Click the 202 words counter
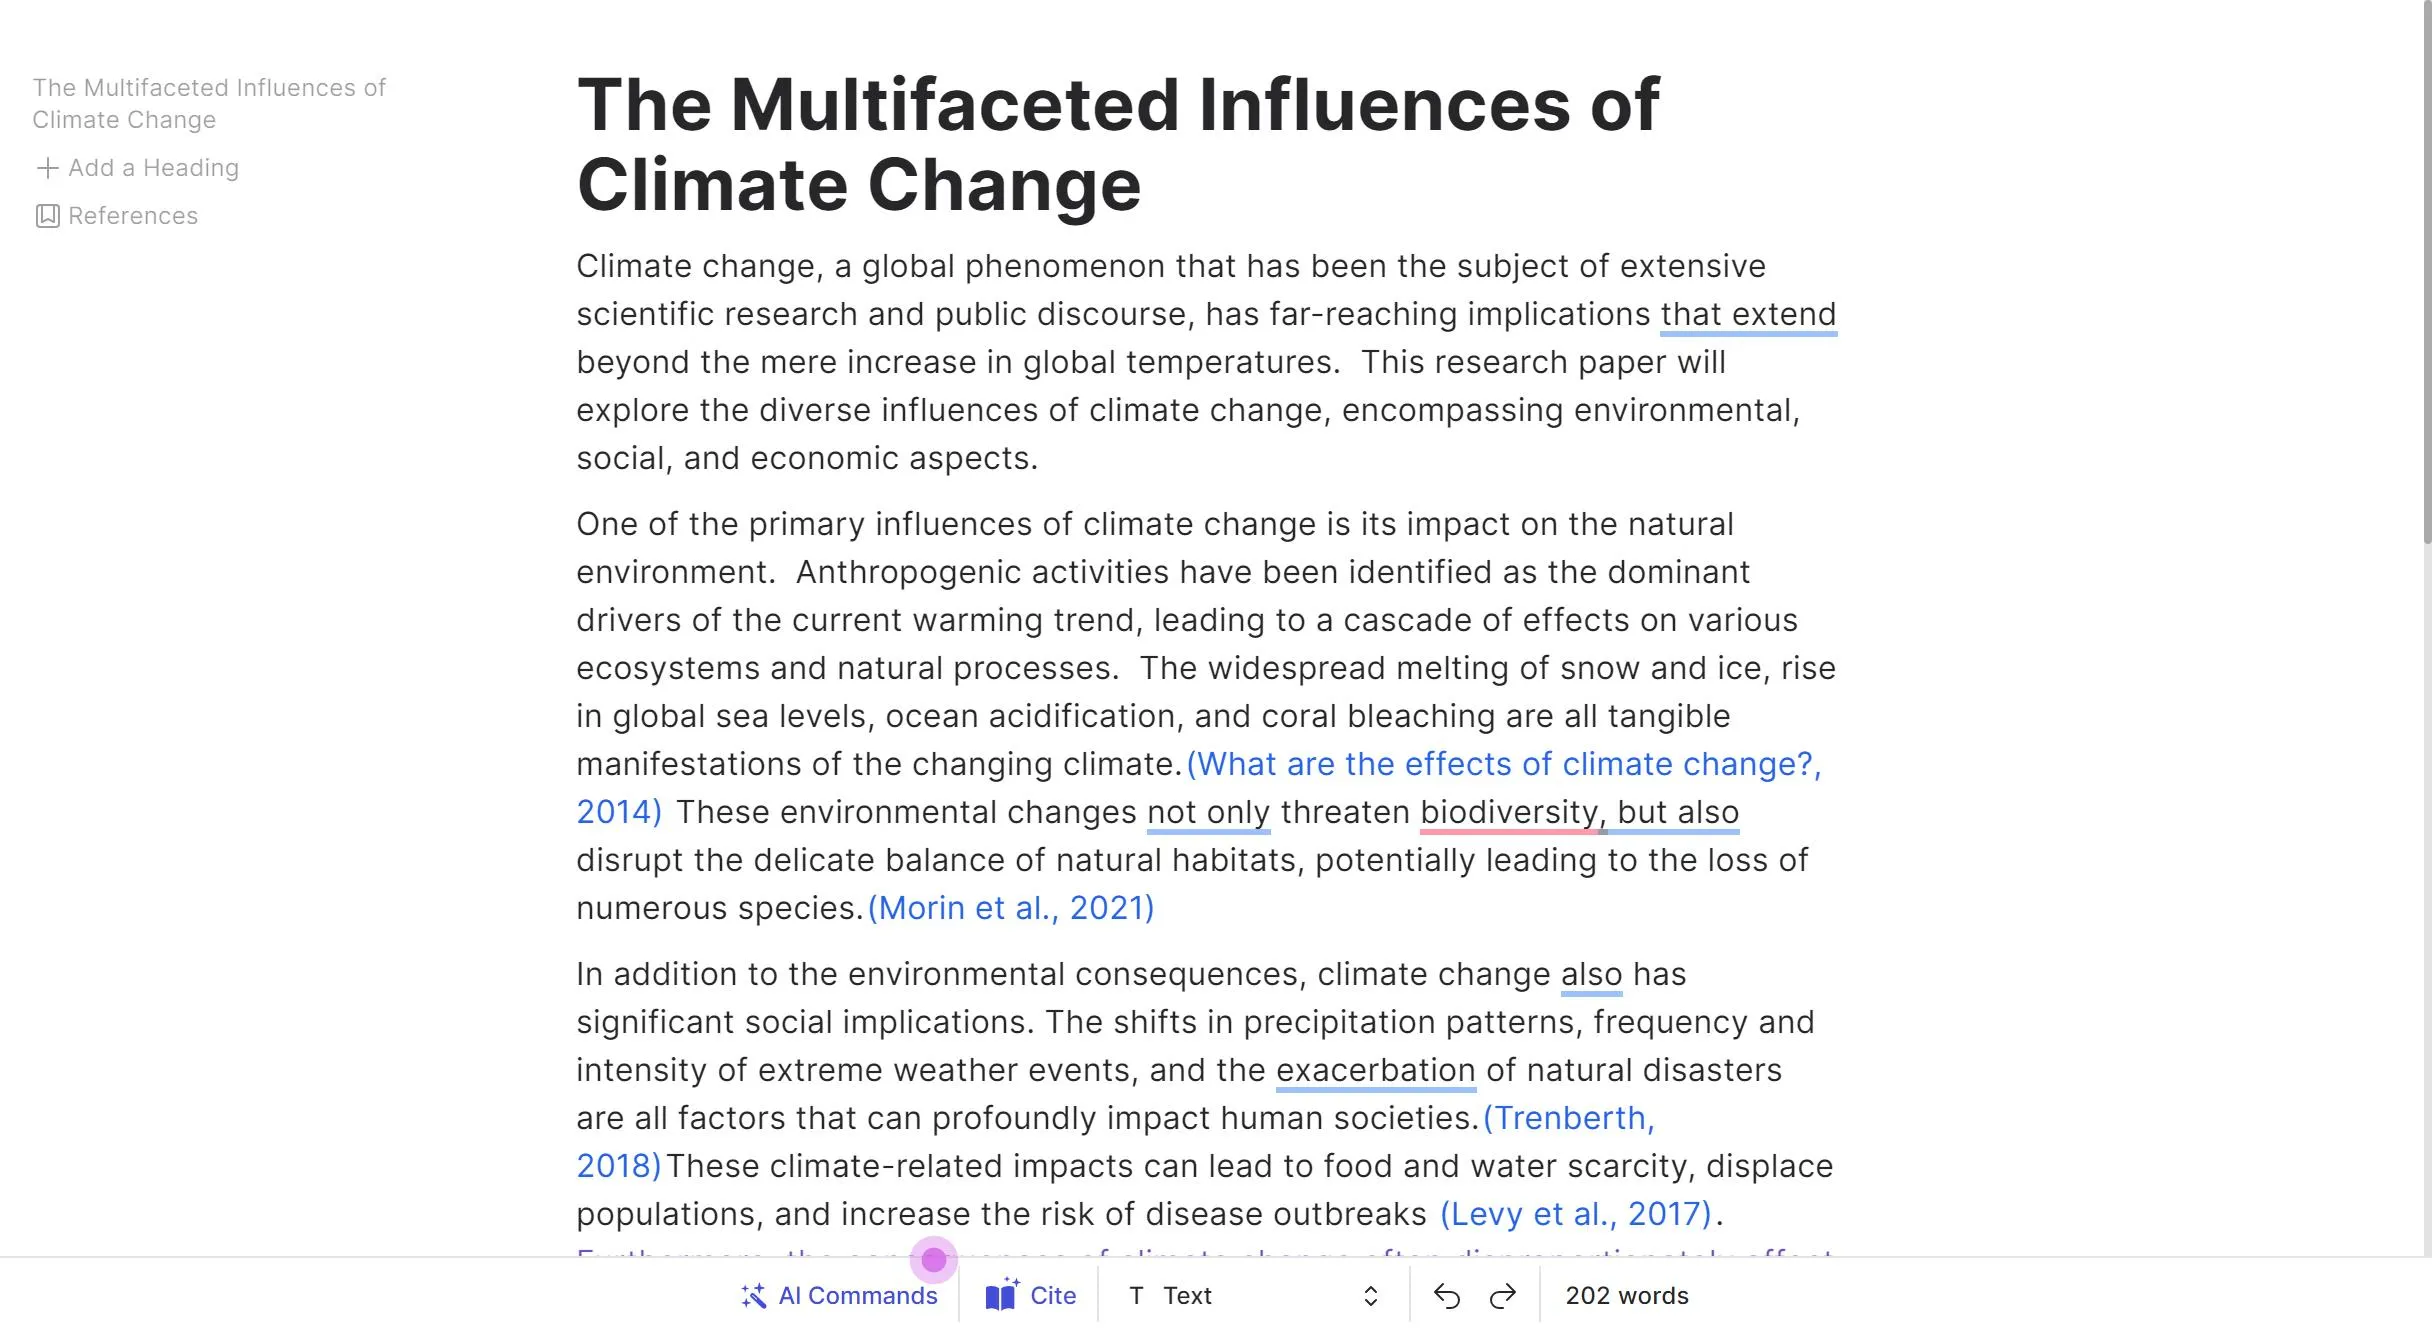The width and height of the screenshot is (2432, 1334). [1626, 1296]
